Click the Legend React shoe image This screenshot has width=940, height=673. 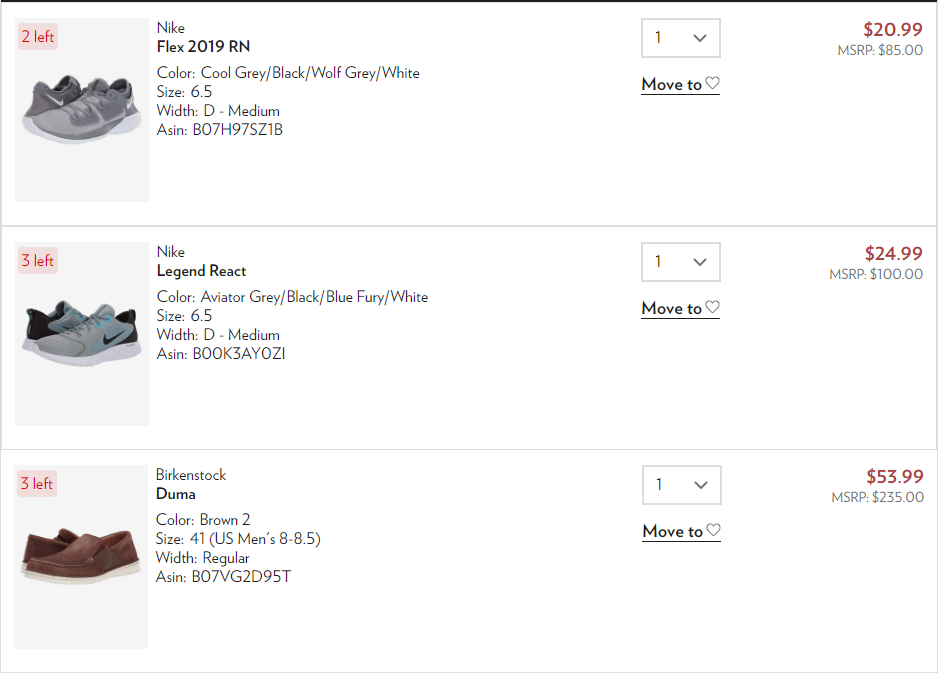[x=81, y=334]
